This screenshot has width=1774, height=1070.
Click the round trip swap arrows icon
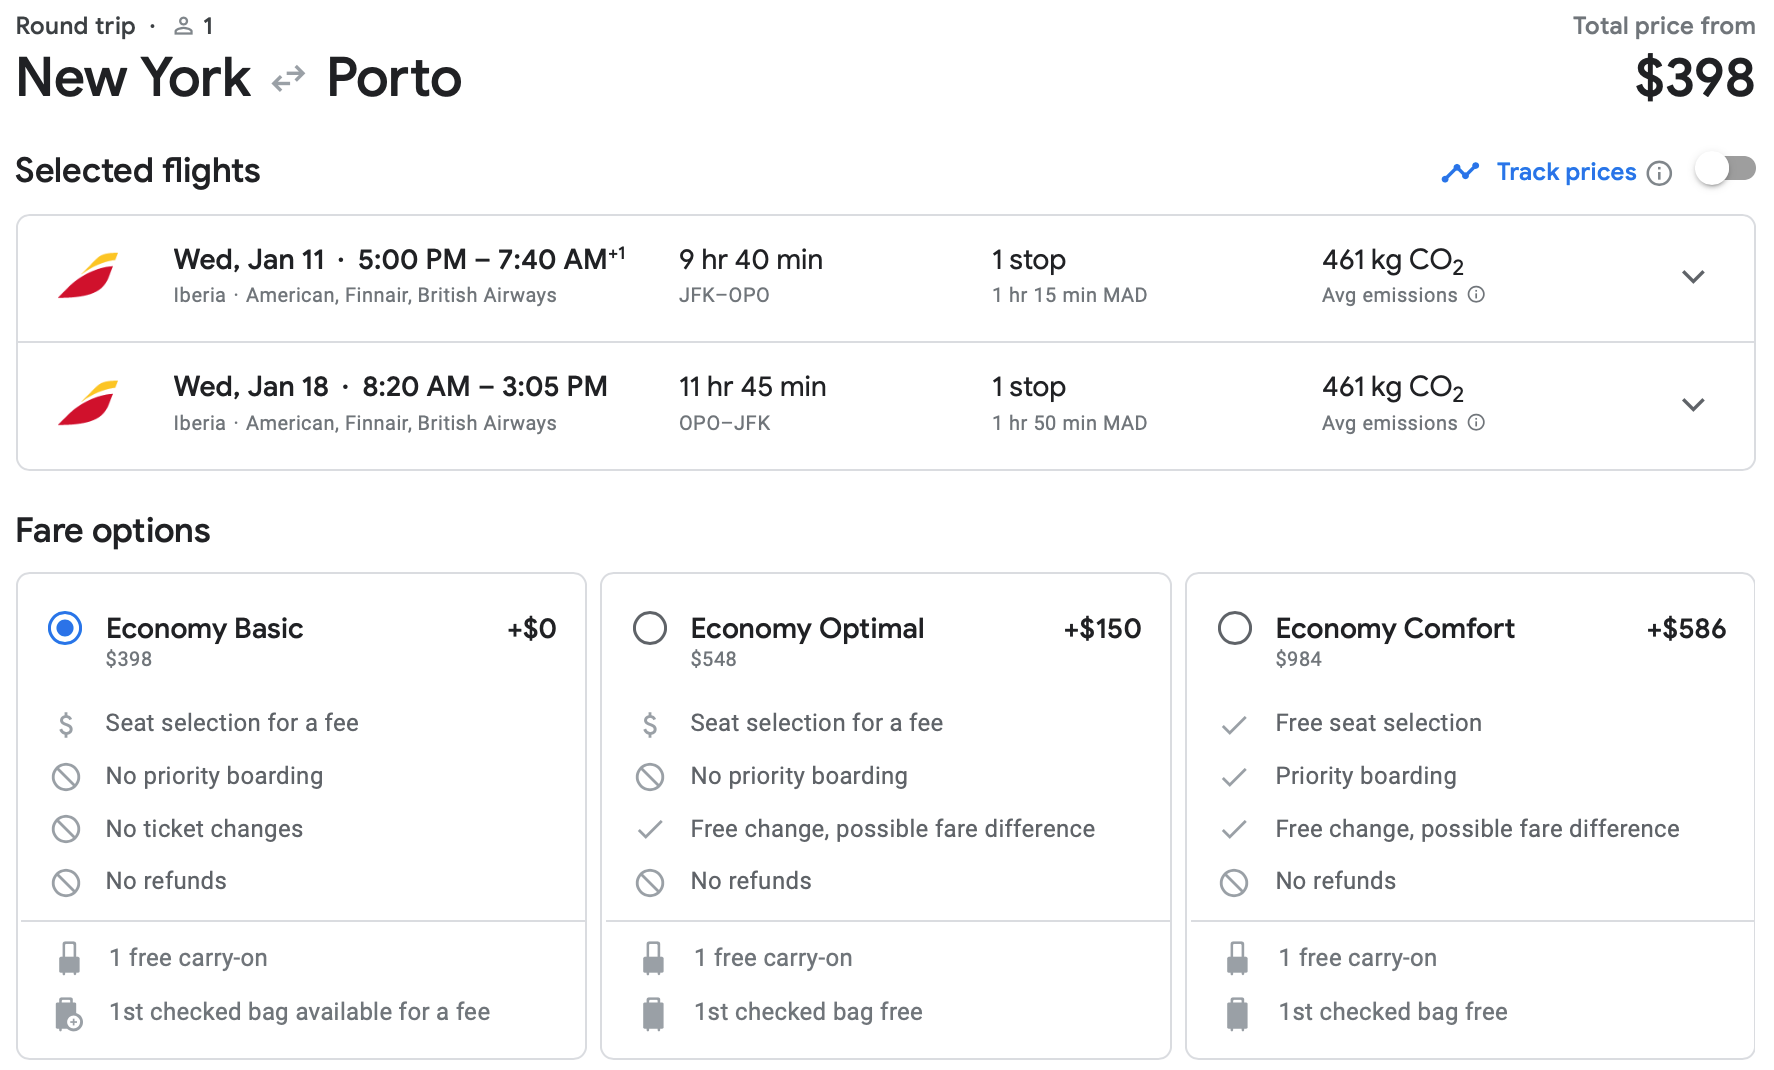[x=288, y=79]
